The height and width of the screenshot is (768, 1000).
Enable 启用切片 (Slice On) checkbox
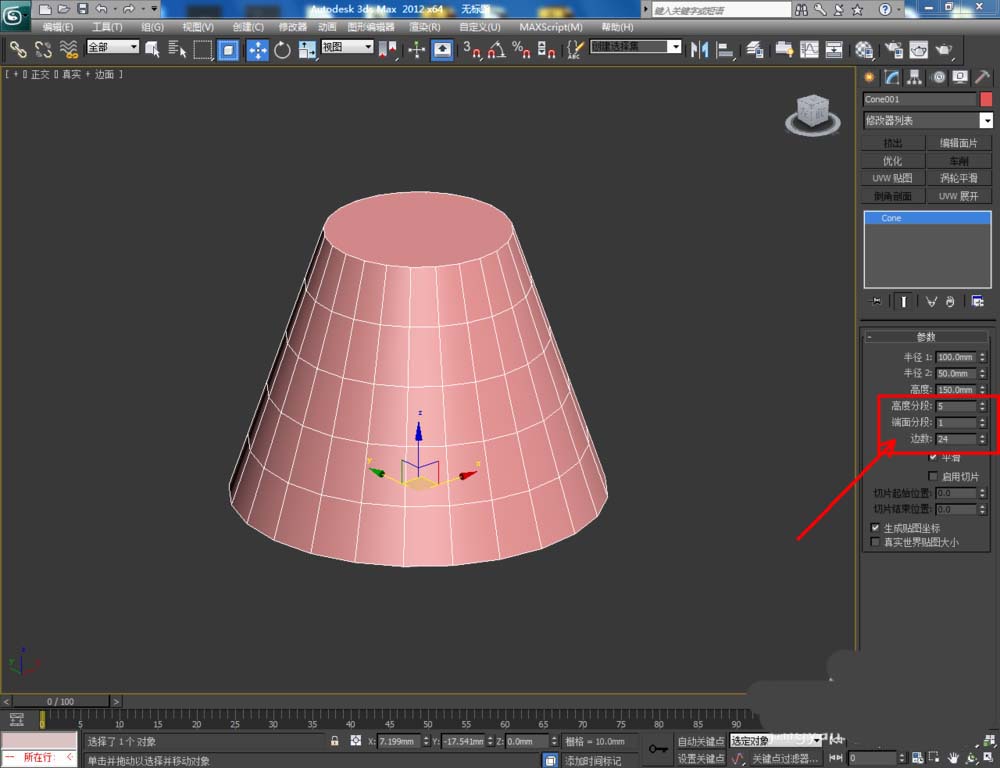point(933,476)
